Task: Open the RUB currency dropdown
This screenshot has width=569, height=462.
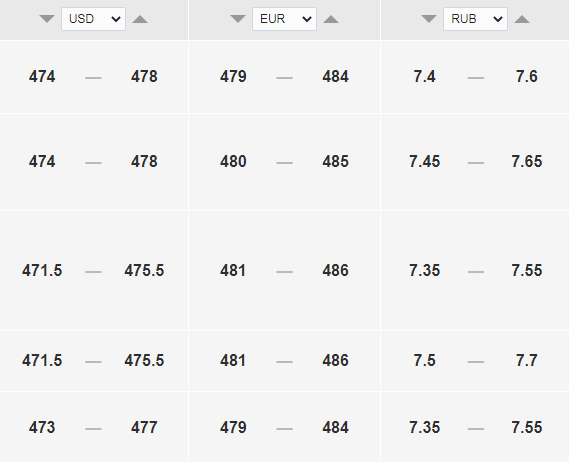Action: [x=475, y=19]
